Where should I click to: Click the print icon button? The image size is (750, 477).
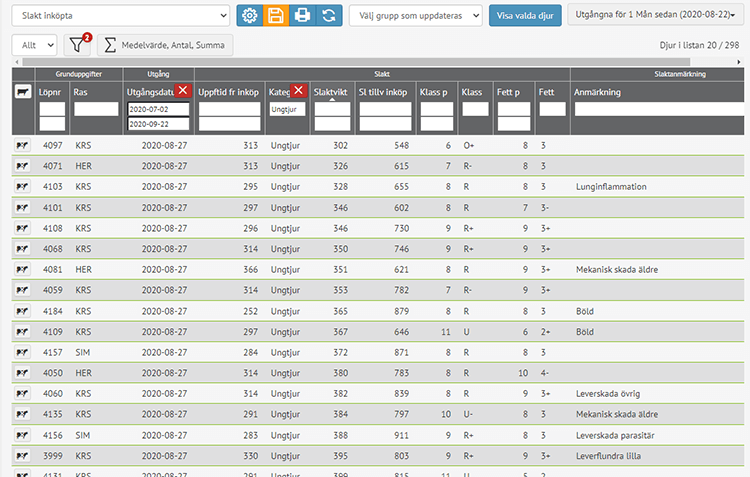[x=302, y=16]
